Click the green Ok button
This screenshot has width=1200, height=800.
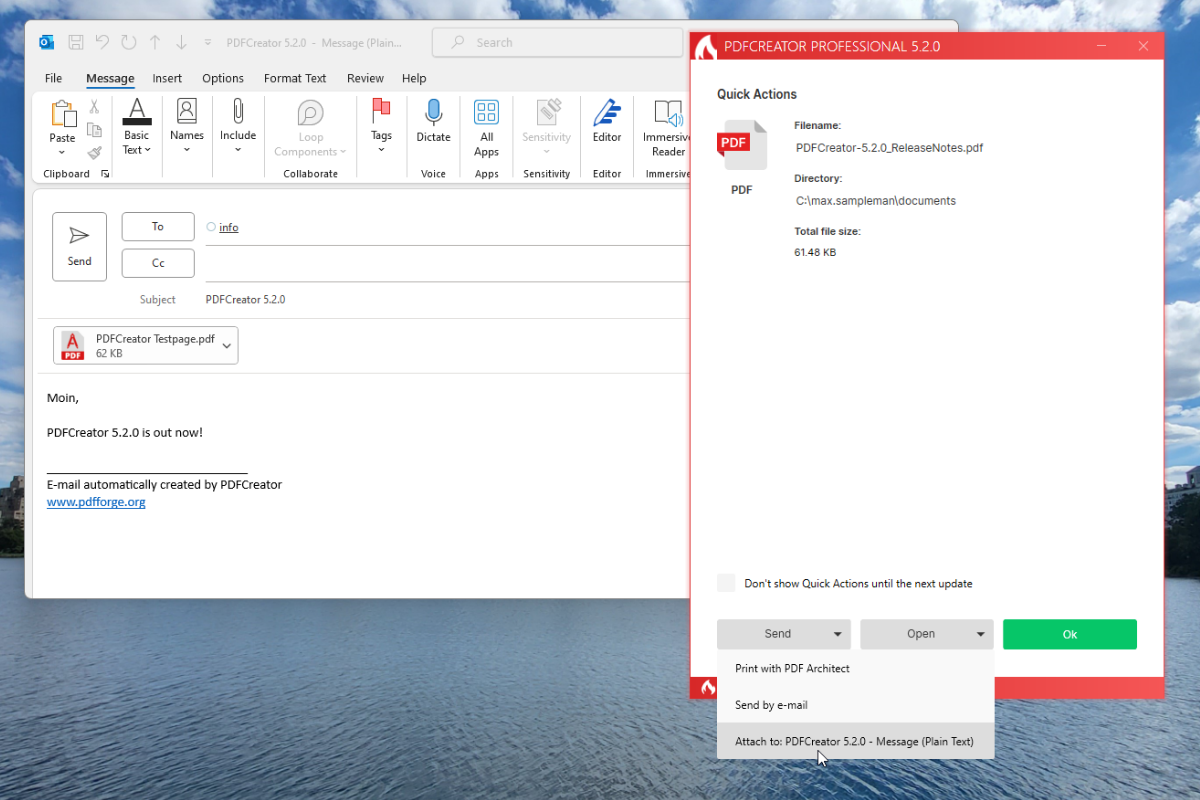point(1070,634)
